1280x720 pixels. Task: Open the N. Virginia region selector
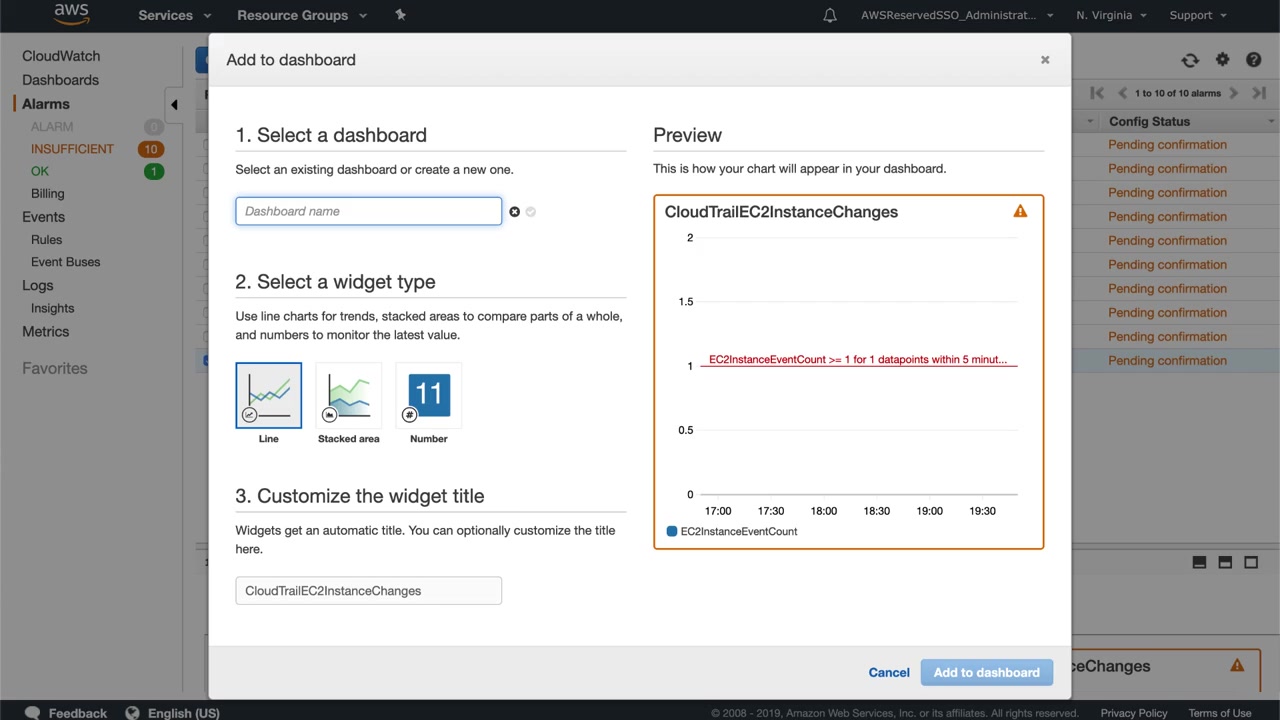click(x=1111, y=15)
